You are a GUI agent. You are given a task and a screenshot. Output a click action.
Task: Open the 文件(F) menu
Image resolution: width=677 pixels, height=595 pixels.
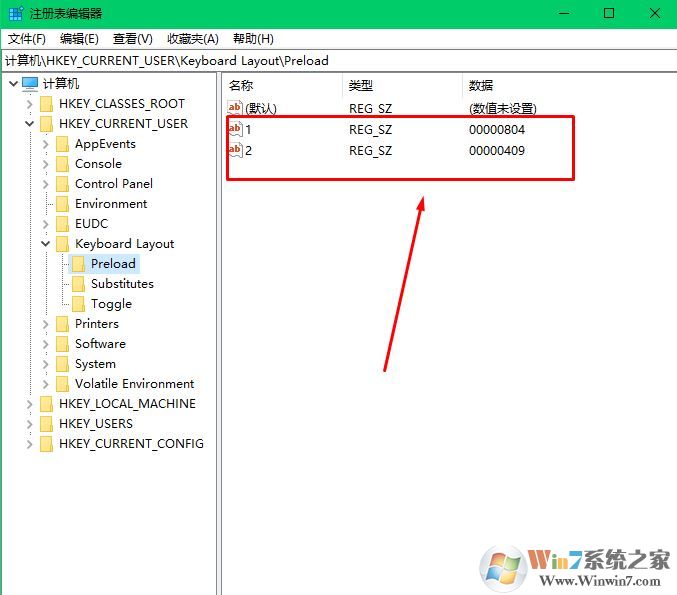coord(27,39)
